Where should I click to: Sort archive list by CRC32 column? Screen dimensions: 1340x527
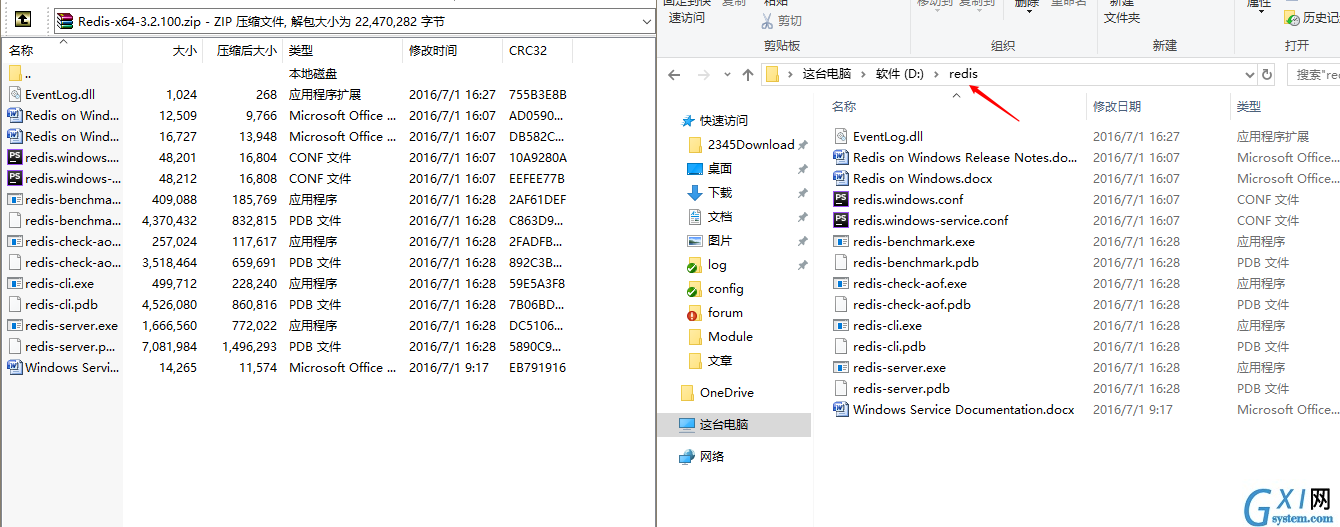click(537, 50)
